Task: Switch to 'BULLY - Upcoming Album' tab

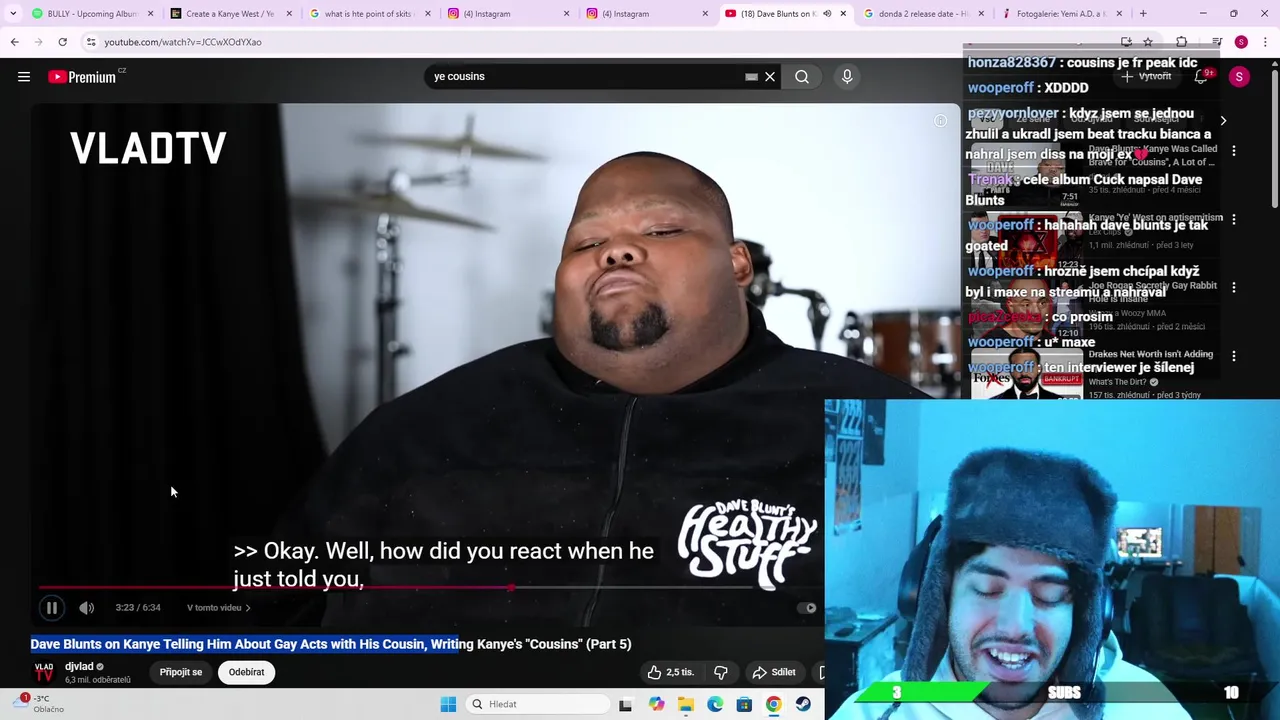Action: 90,14
